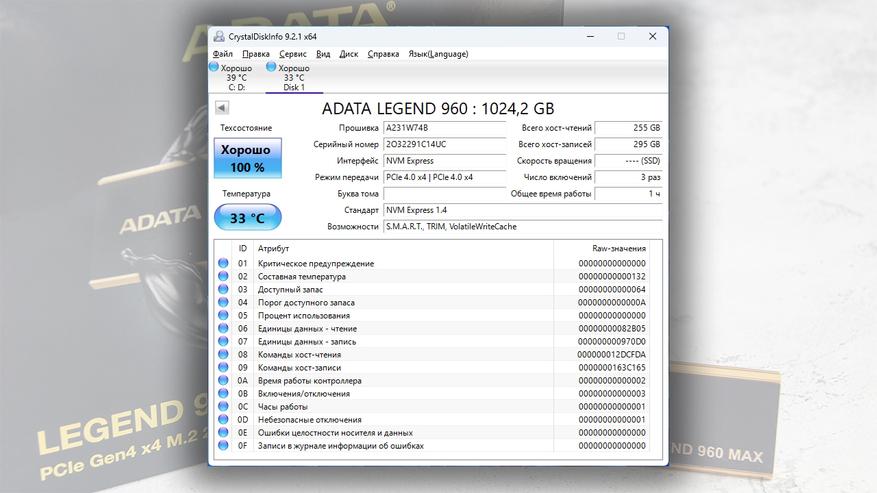
Task: Click status circle for Единицы данных - запись row
Action: click(x=223, y=341)
